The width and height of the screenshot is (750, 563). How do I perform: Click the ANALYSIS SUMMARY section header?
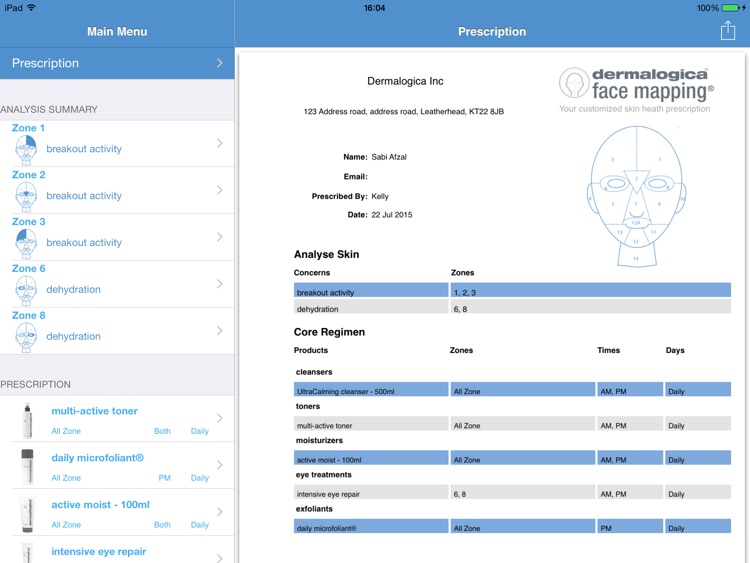tap(49, 110)
